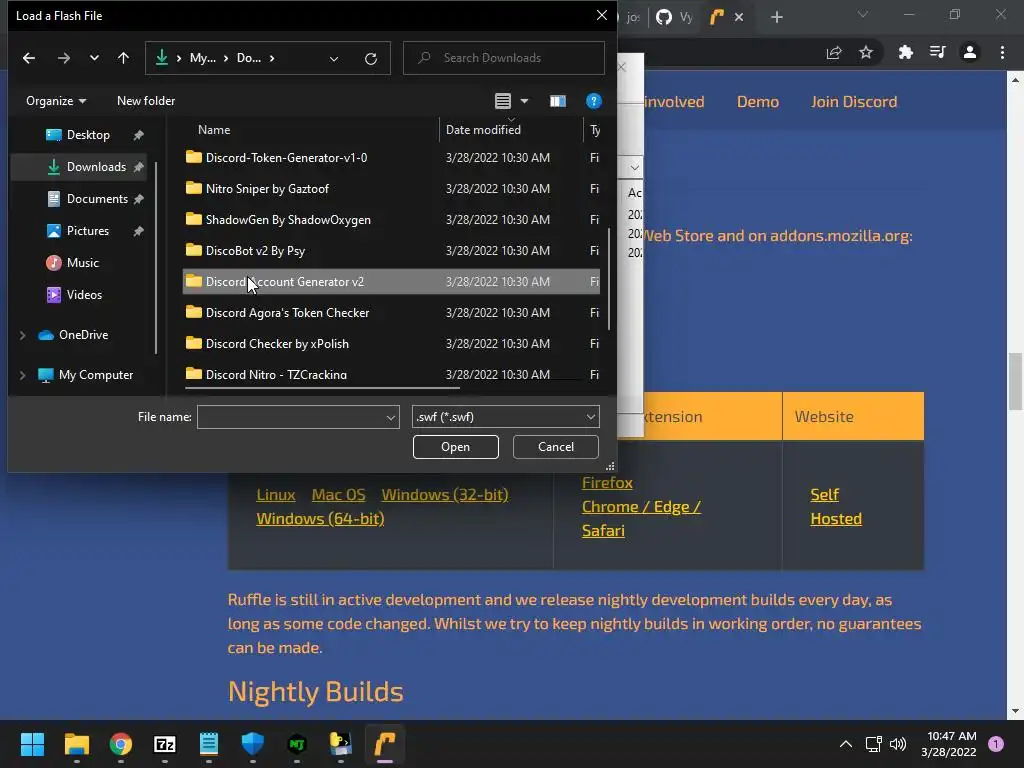The height and width of the screenshot is (768, 1024).
Task: Sort files by Date modified column
Action: coord(483,130)
